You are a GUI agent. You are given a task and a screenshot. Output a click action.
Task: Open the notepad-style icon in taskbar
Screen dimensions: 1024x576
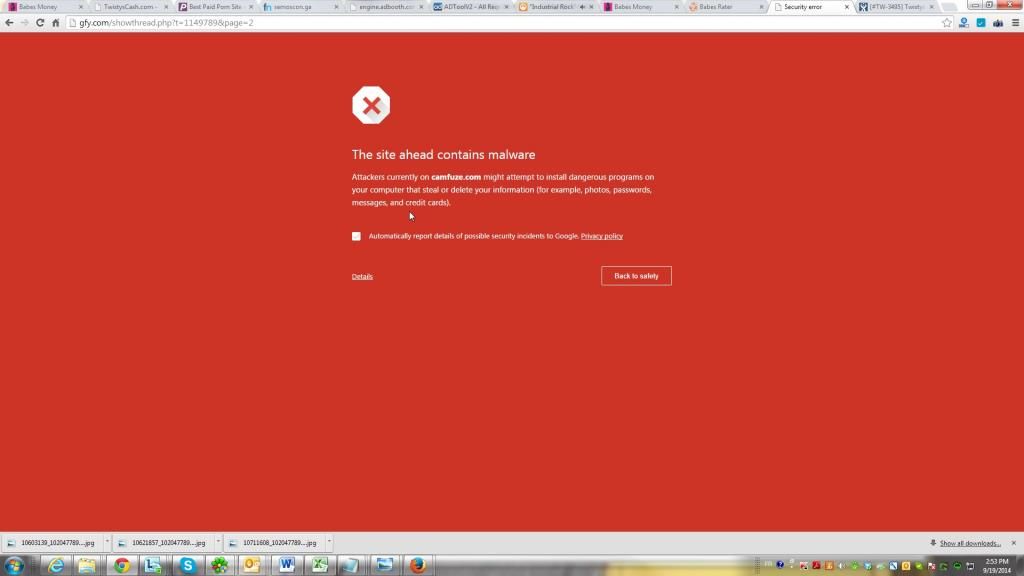click(351, 566)
